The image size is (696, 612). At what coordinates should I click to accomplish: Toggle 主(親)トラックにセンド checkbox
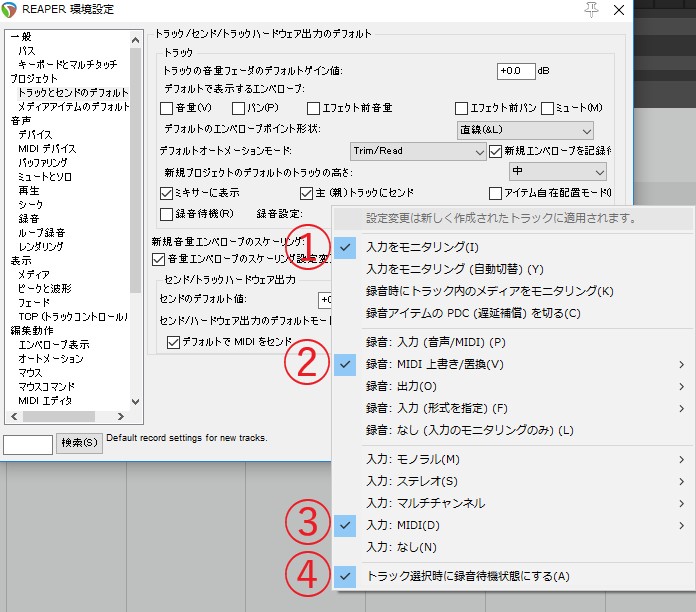coord(306,193)
